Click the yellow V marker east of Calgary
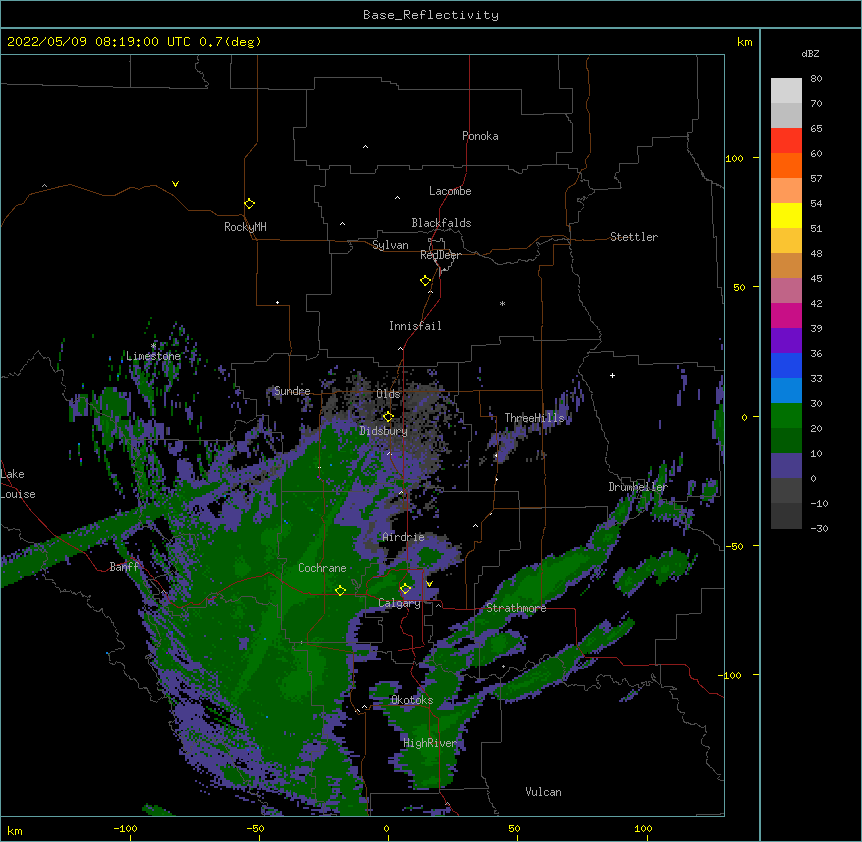 click(x=429, y=584)
